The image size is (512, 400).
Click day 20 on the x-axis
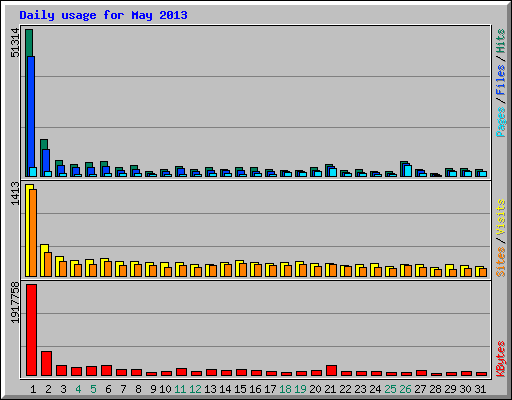315,389
